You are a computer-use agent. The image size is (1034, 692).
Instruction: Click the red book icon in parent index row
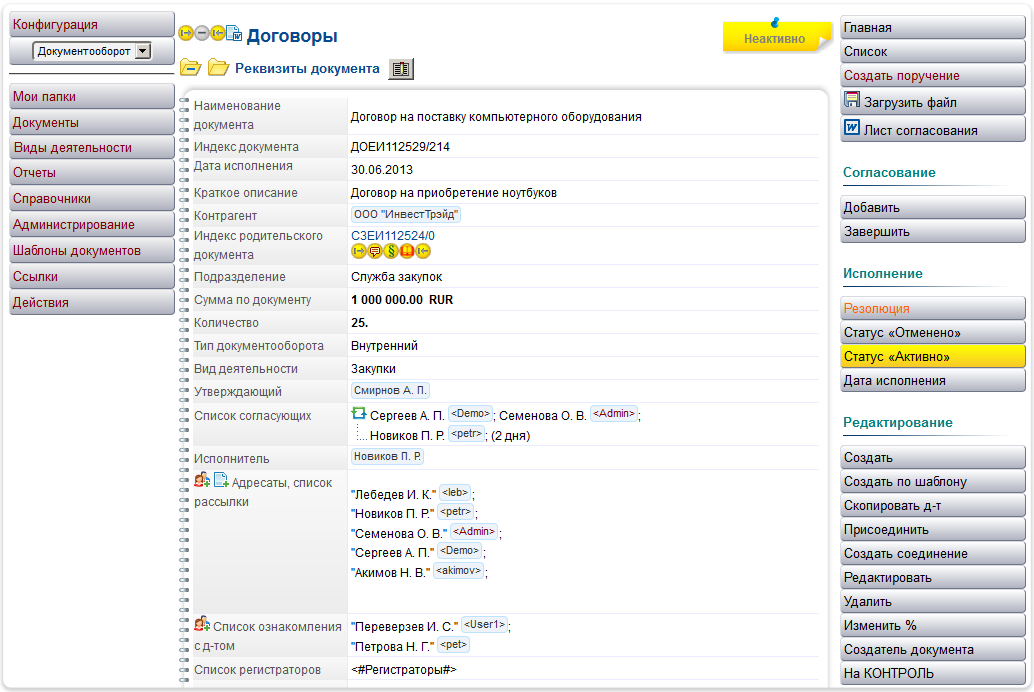tap(407, 251)
